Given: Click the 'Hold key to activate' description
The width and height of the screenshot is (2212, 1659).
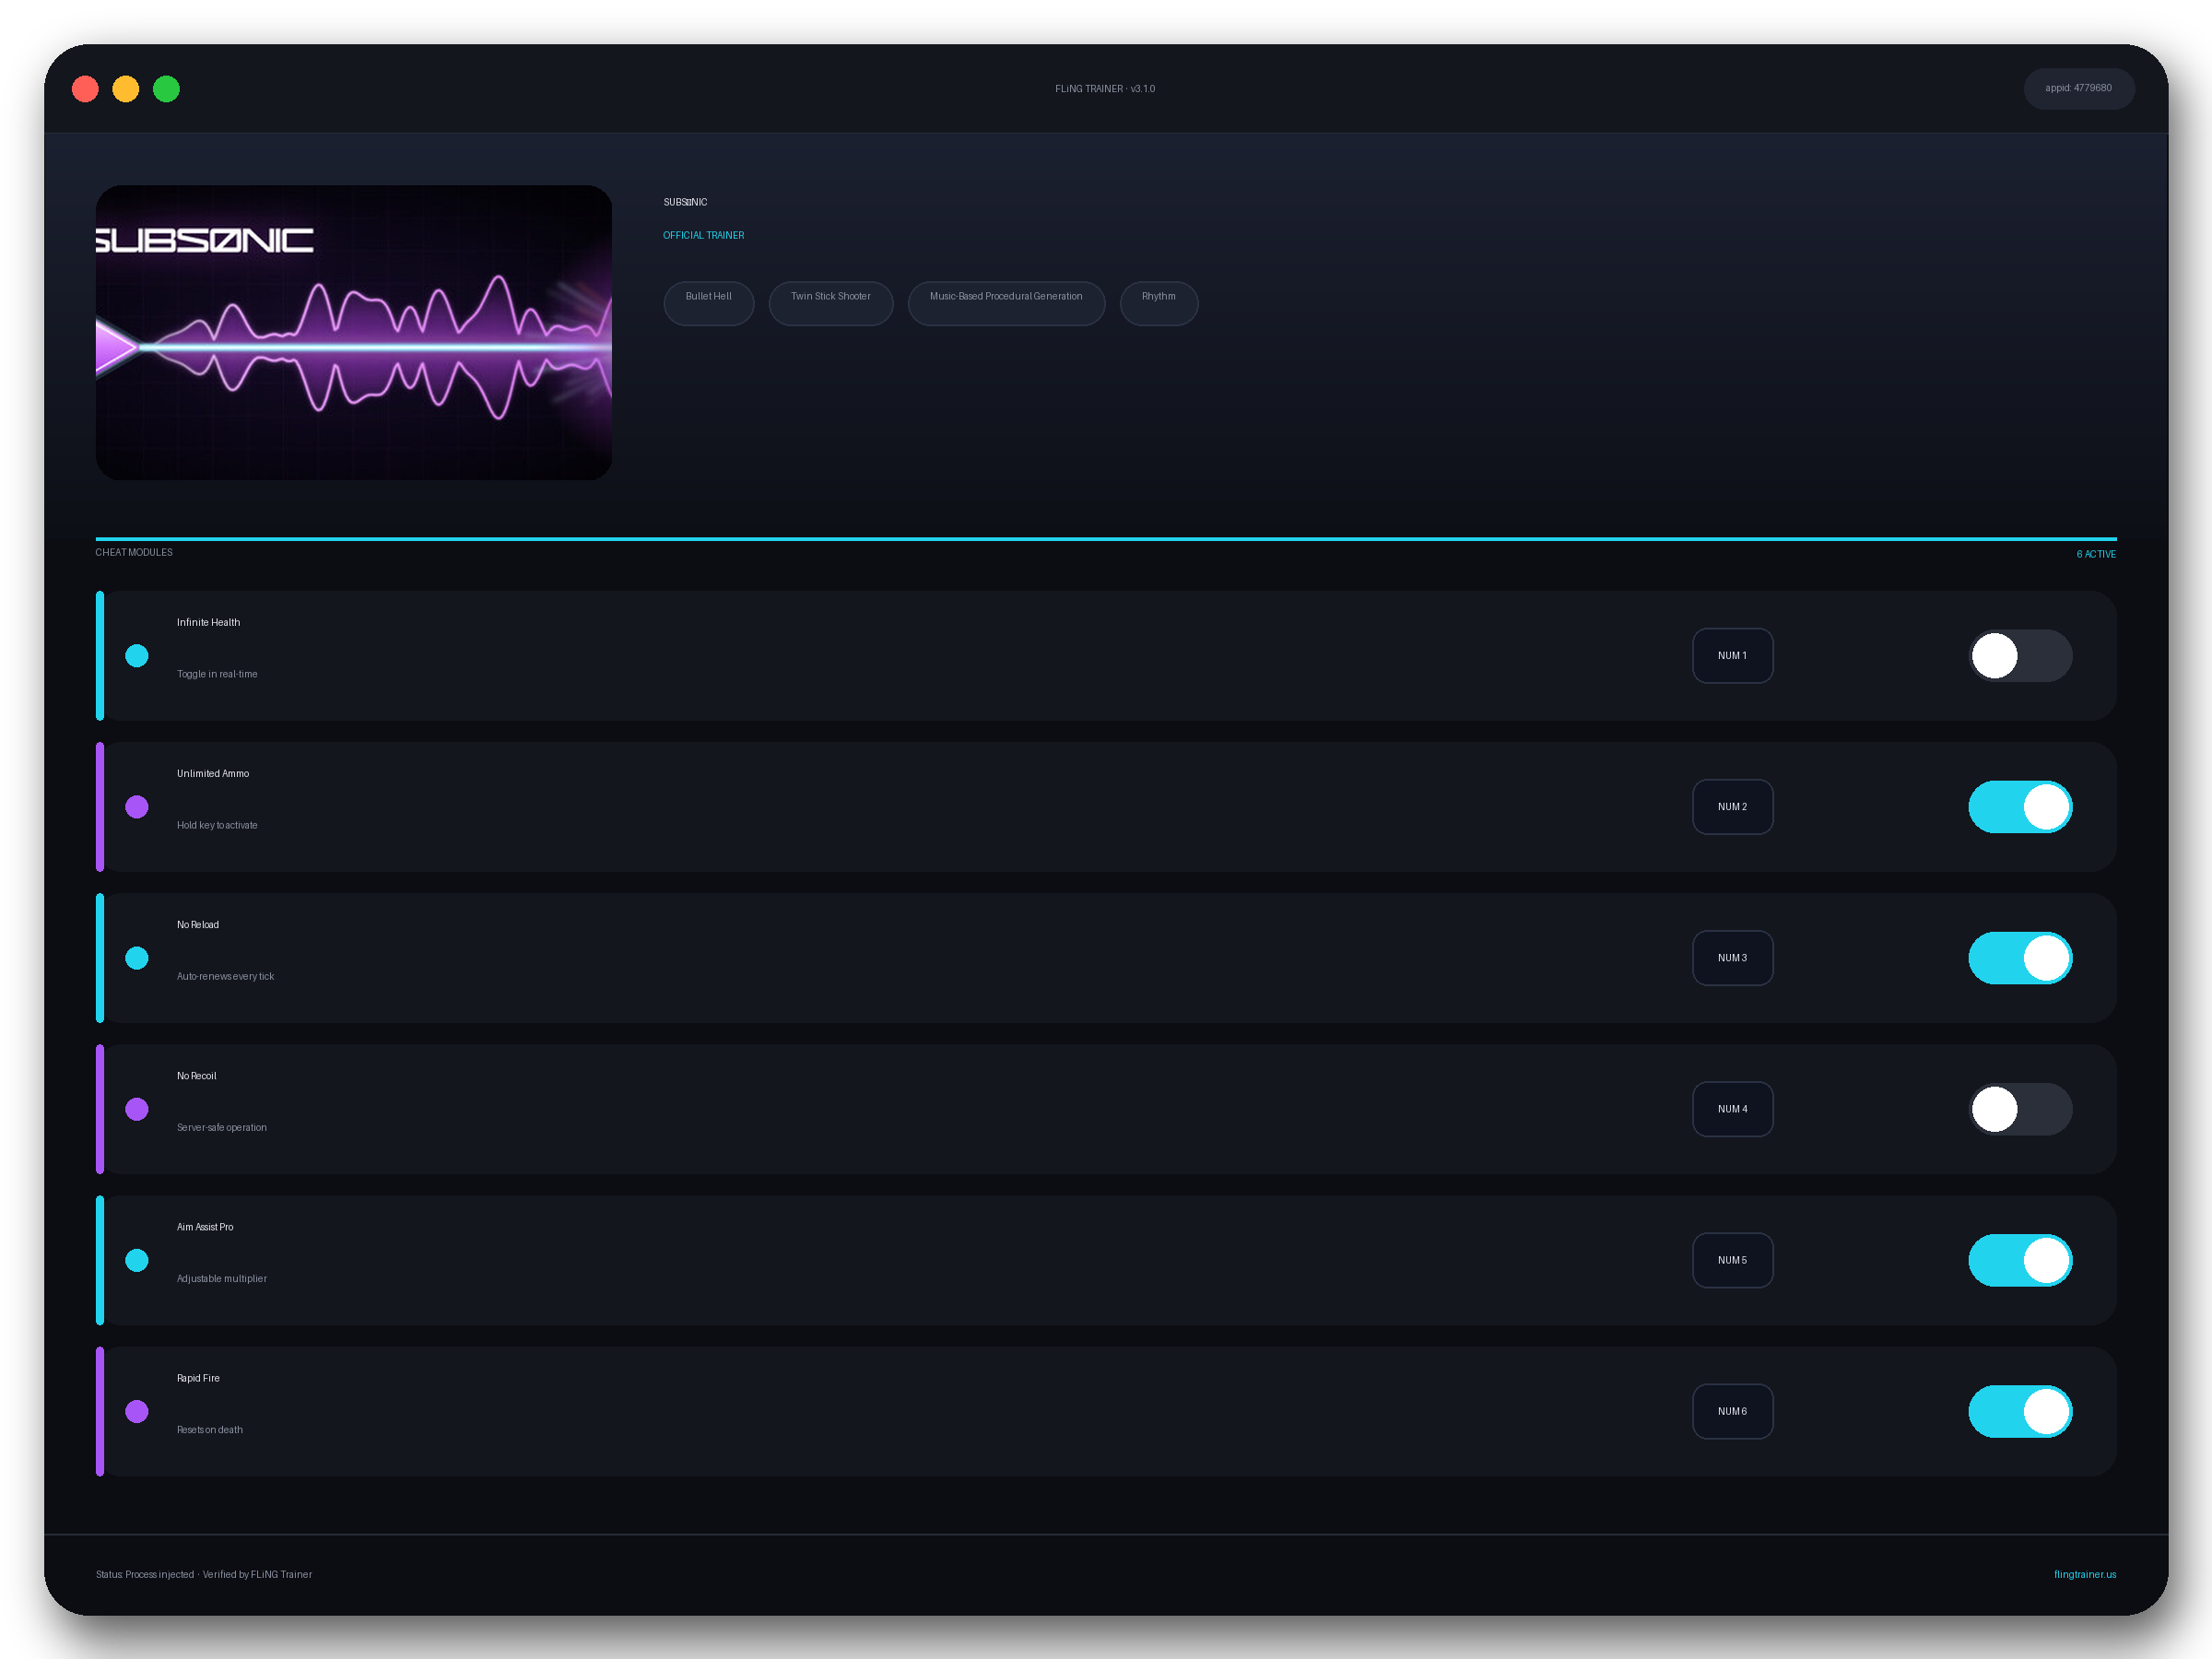Looking at the screenshot, I should point(217,825).
